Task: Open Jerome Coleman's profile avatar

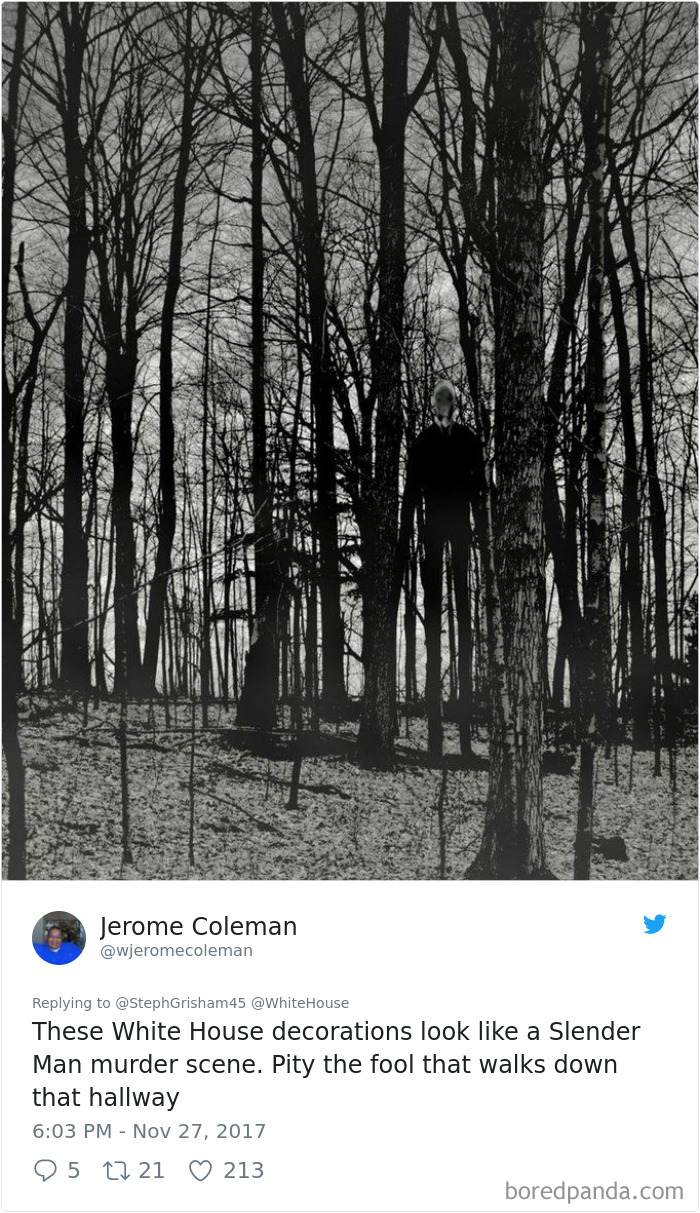Action: (x=59, y=938)
